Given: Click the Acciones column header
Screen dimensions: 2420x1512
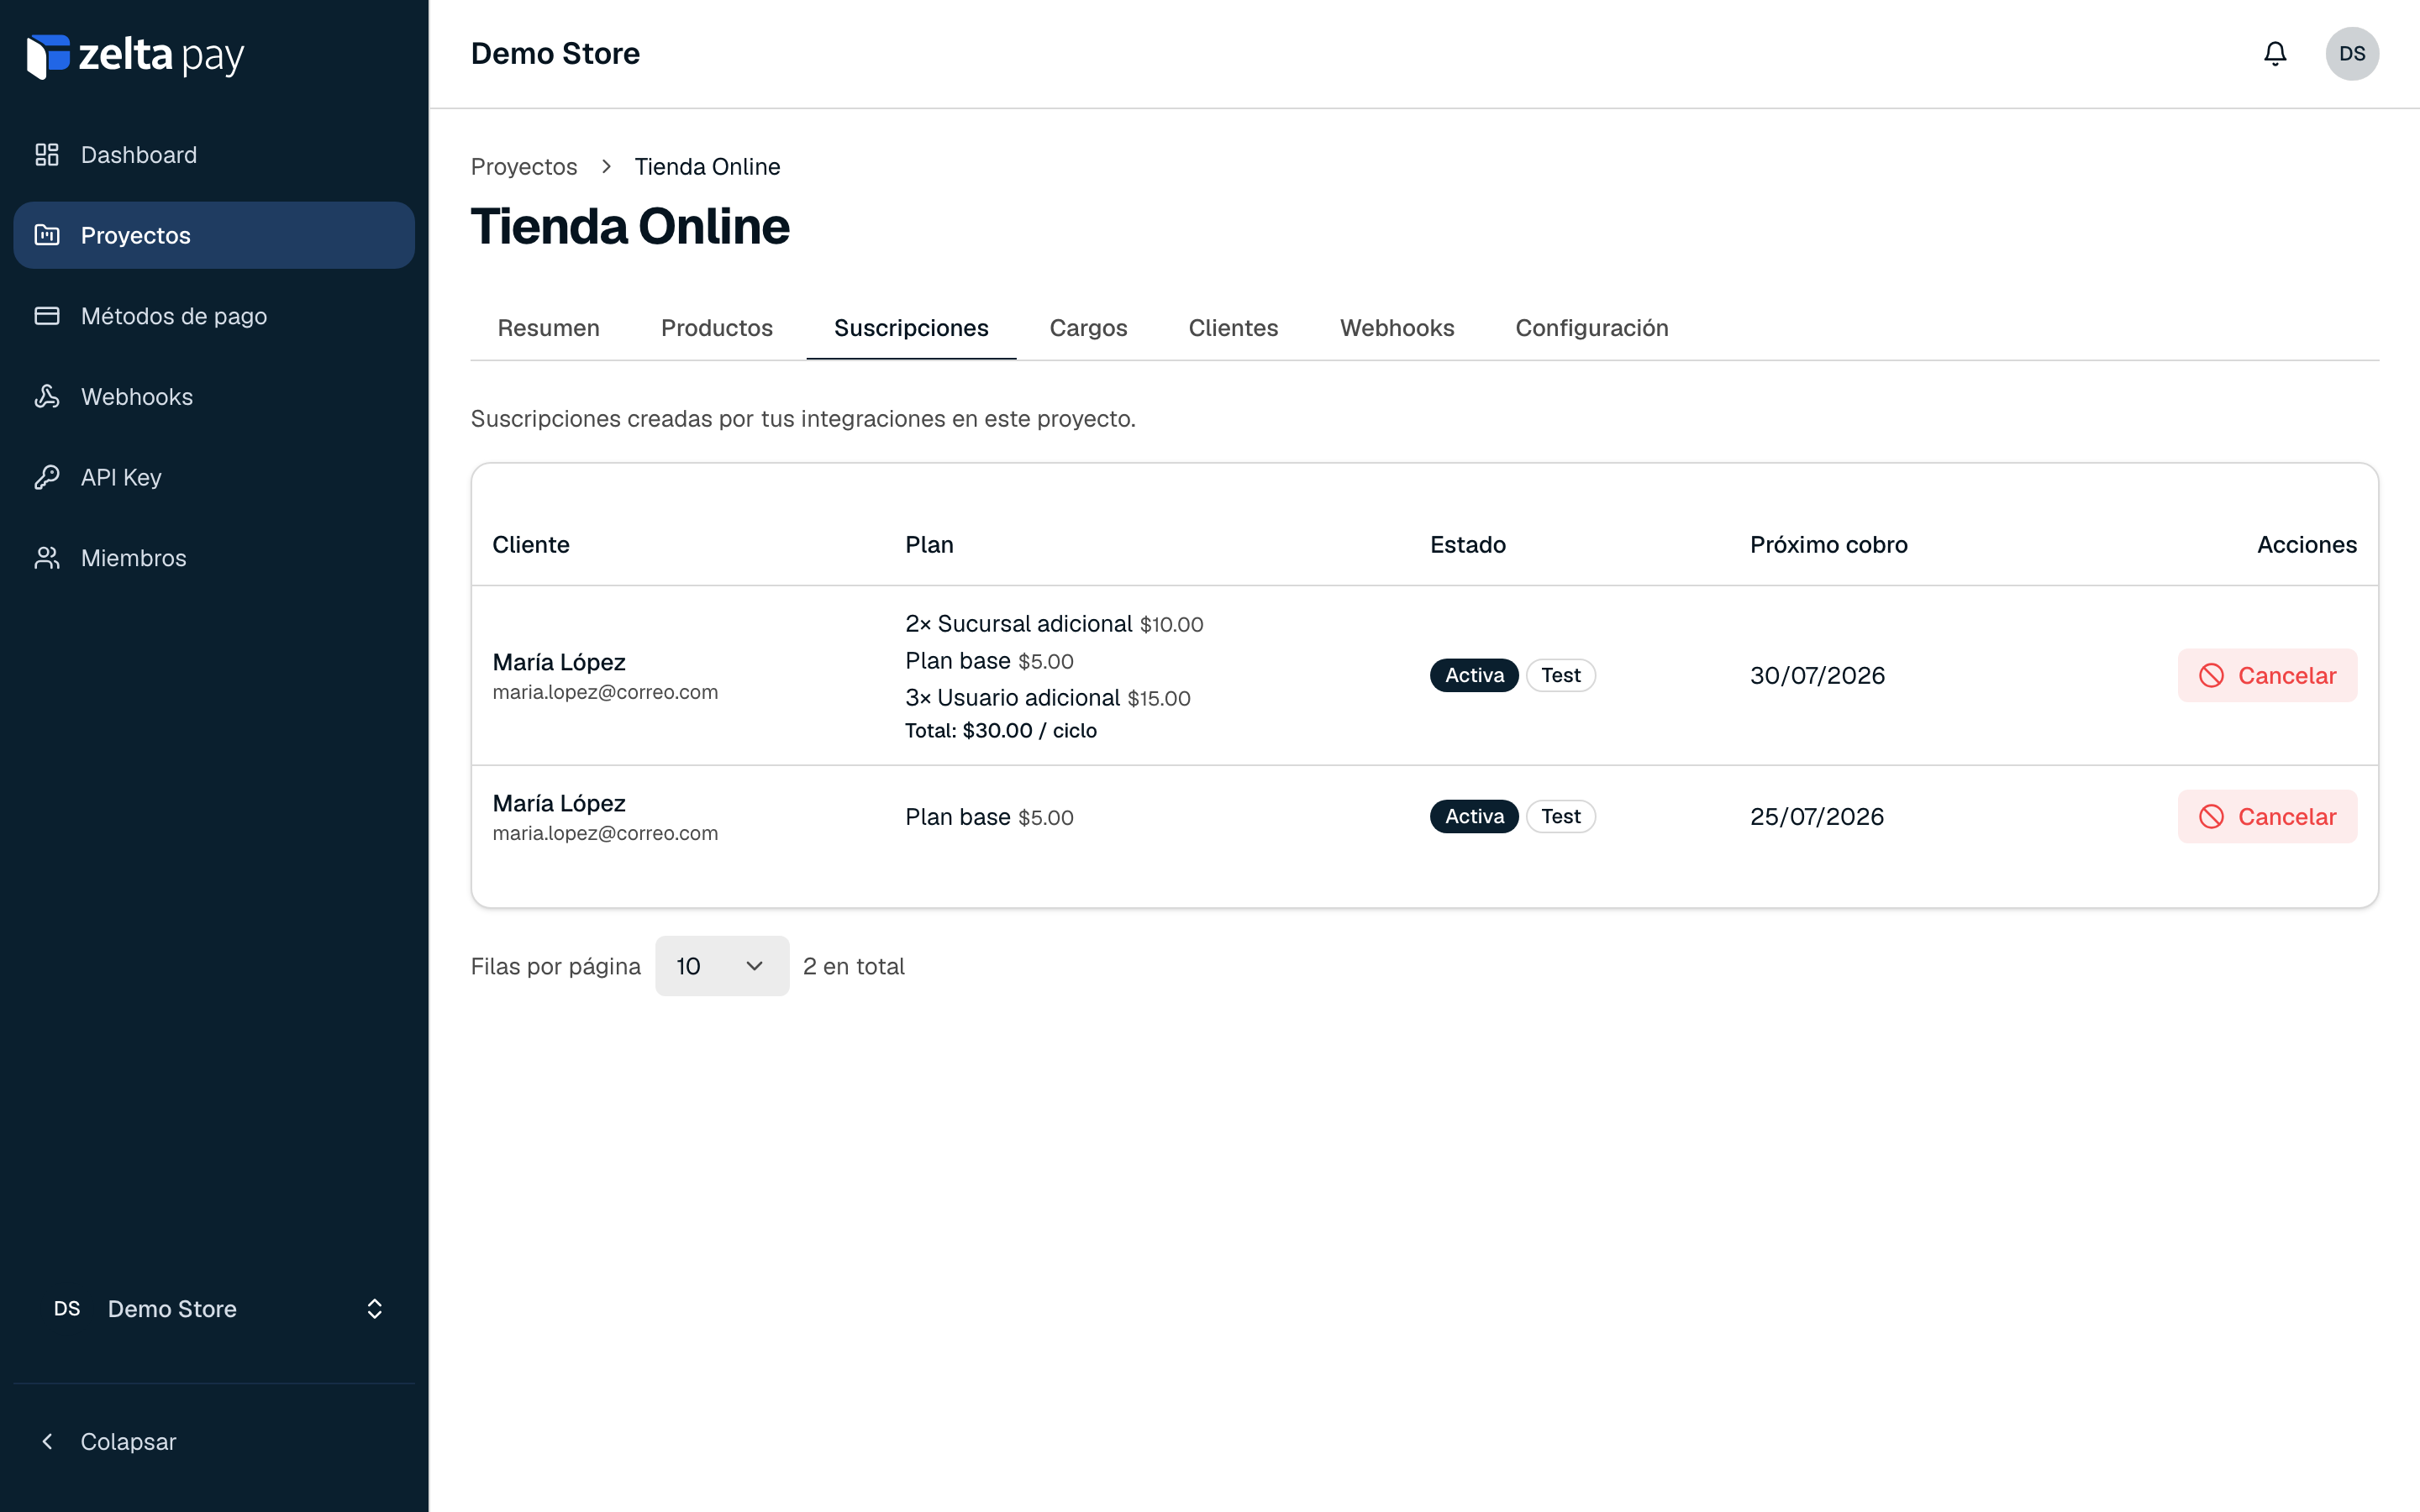Looking at the screenshot, I should [x=2306, y=545].
